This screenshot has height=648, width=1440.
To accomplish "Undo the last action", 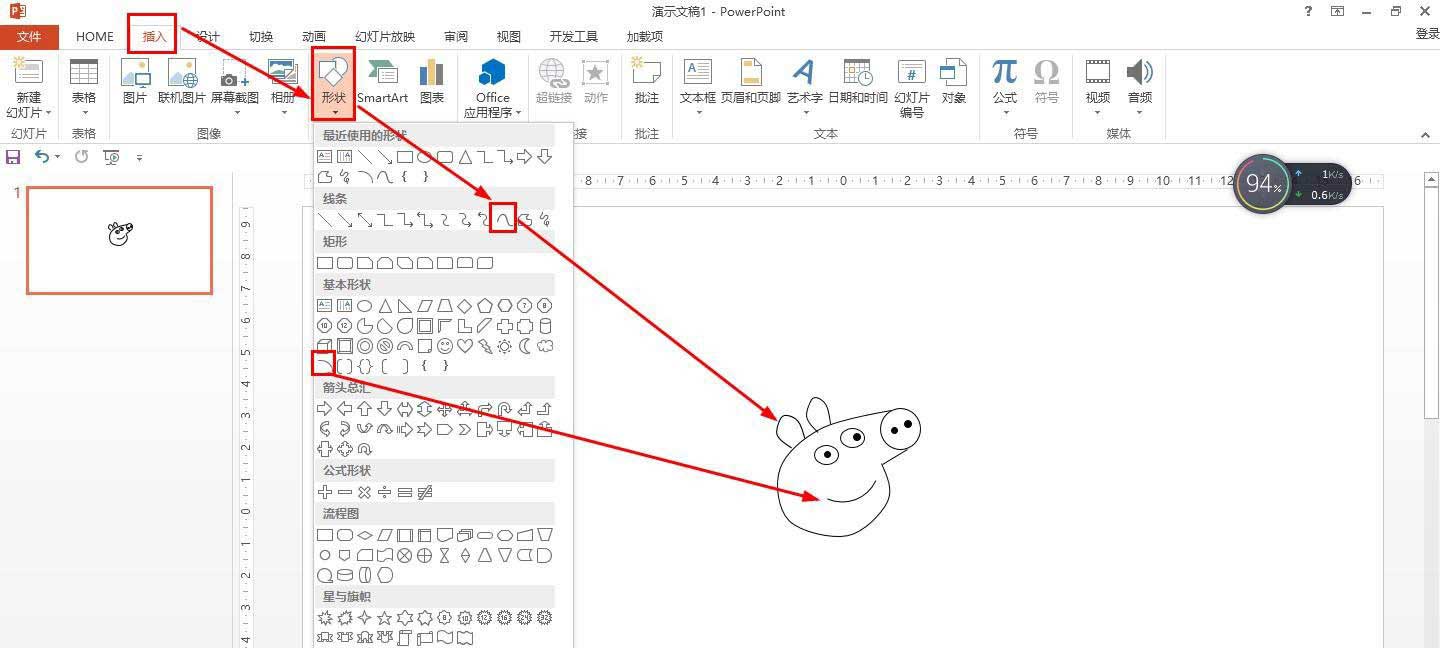I will pos(42,157).
